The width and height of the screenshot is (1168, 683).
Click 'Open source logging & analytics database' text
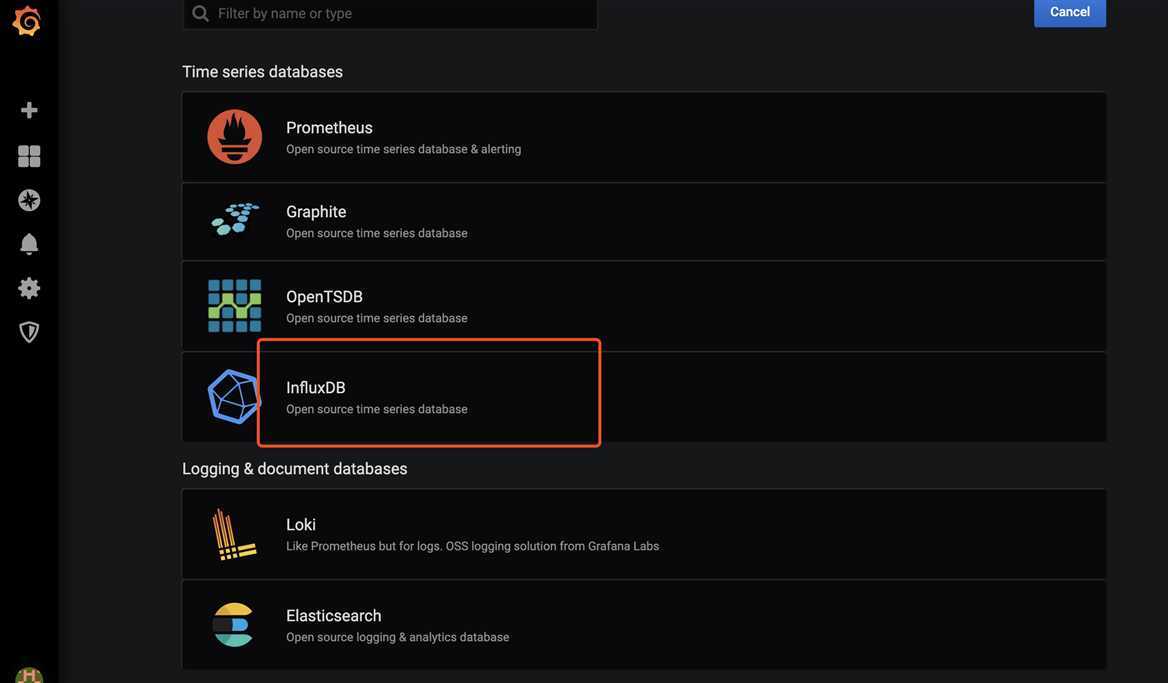tap(398, 637)
